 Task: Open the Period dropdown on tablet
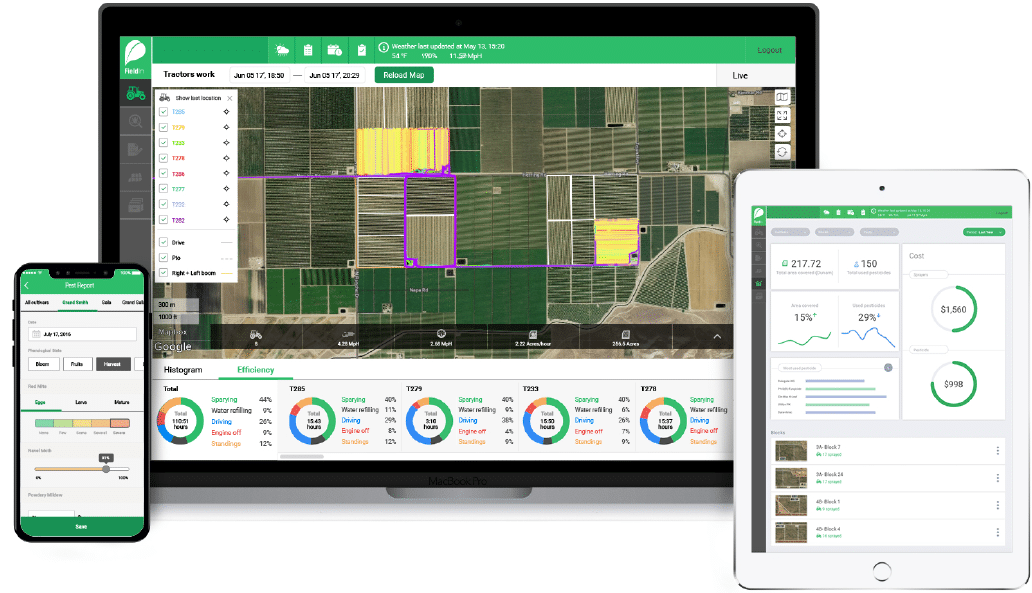pyautogui.click(x=984, y=231)
